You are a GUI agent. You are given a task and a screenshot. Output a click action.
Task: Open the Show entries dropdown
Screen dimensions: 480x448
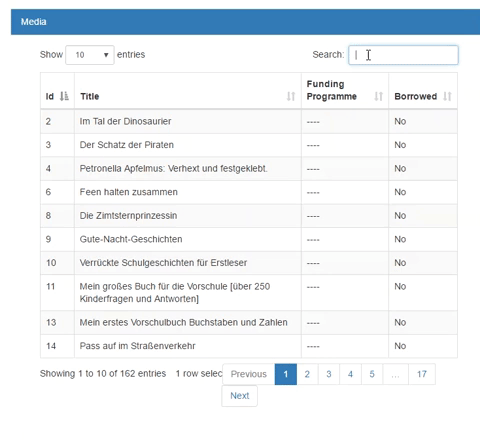[x=90, y=55]
